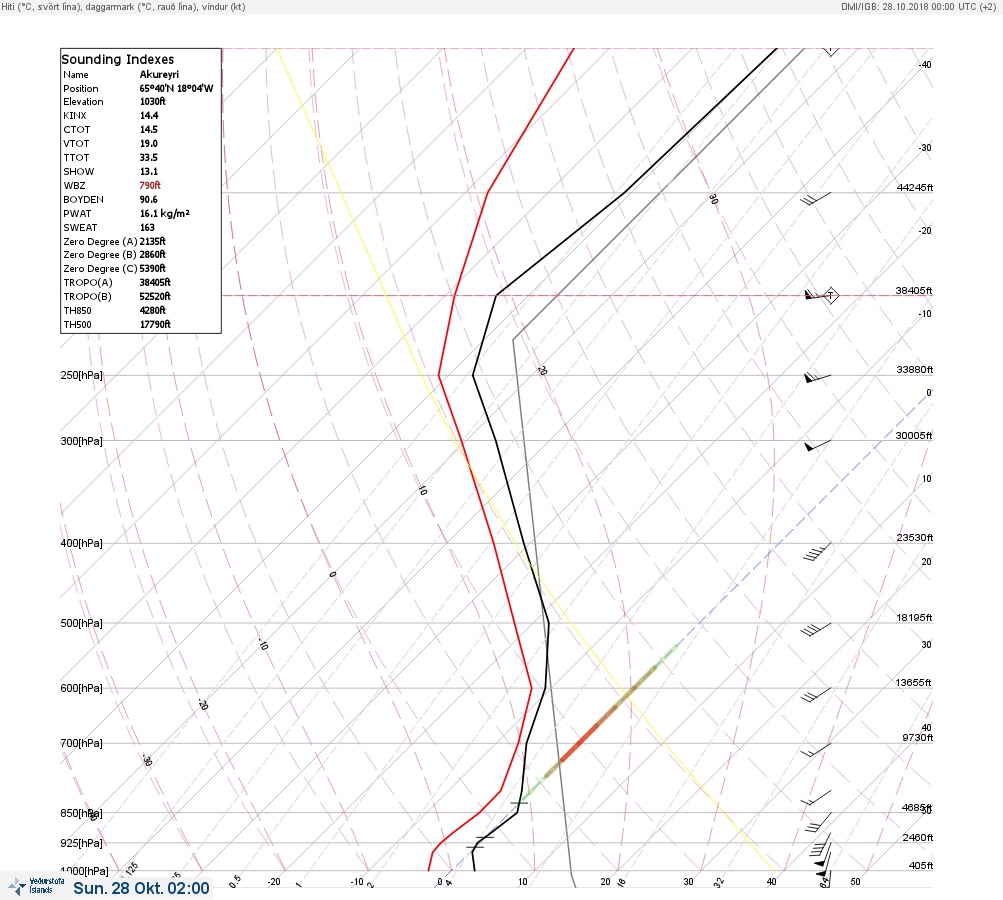Screen dimensions: 1003x900
Task: Click the '30005ft' altitude label
Action: pos(914,436)
